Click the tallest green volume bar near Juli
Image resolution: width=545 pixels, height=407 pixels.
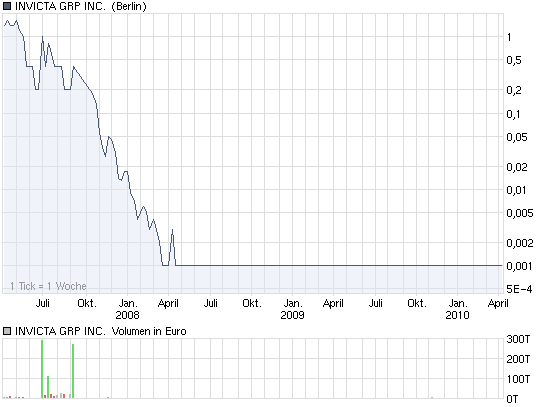[x=42, y=369]
